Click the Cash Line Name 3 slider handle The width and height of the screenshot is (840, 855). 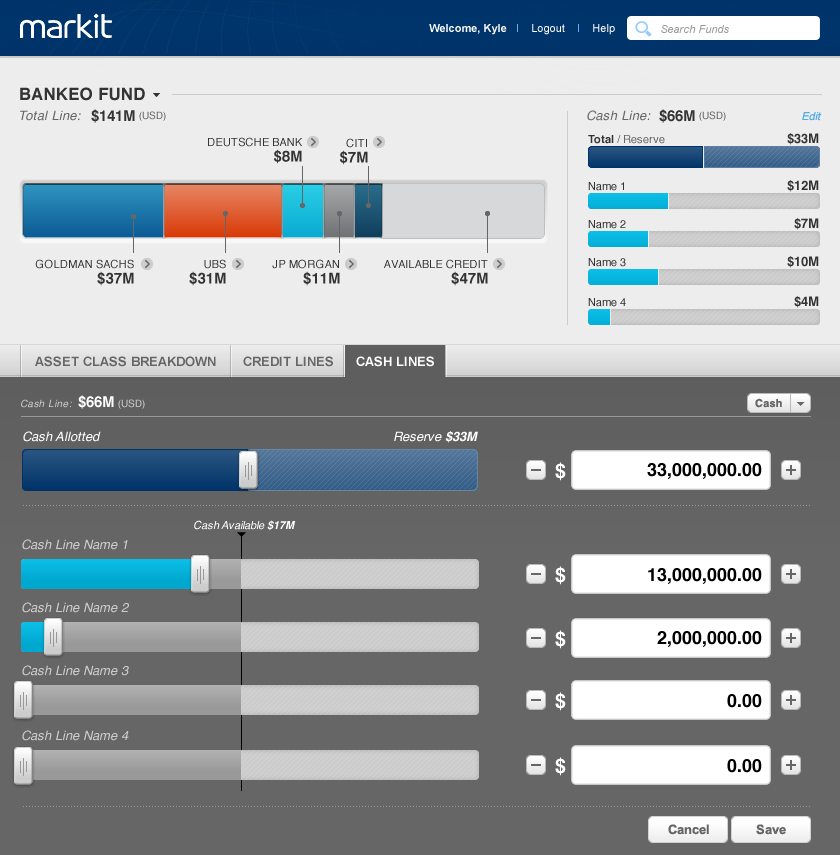23,700
